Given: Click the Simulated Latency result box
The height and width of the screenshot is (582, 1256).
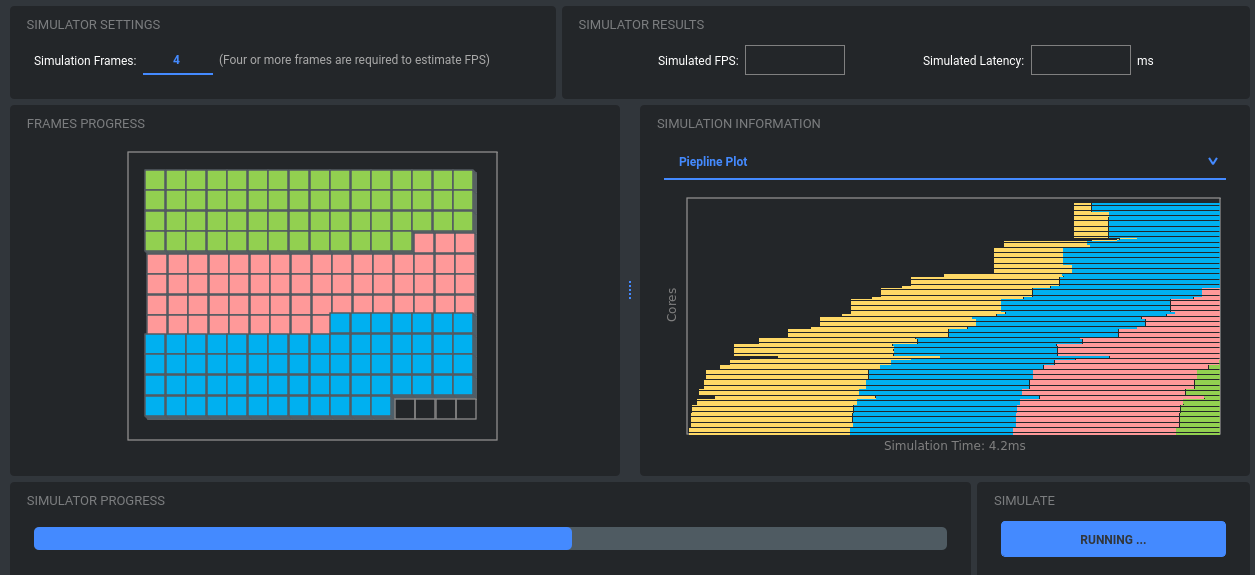Looking at the screenshot, I should 1080,61.
